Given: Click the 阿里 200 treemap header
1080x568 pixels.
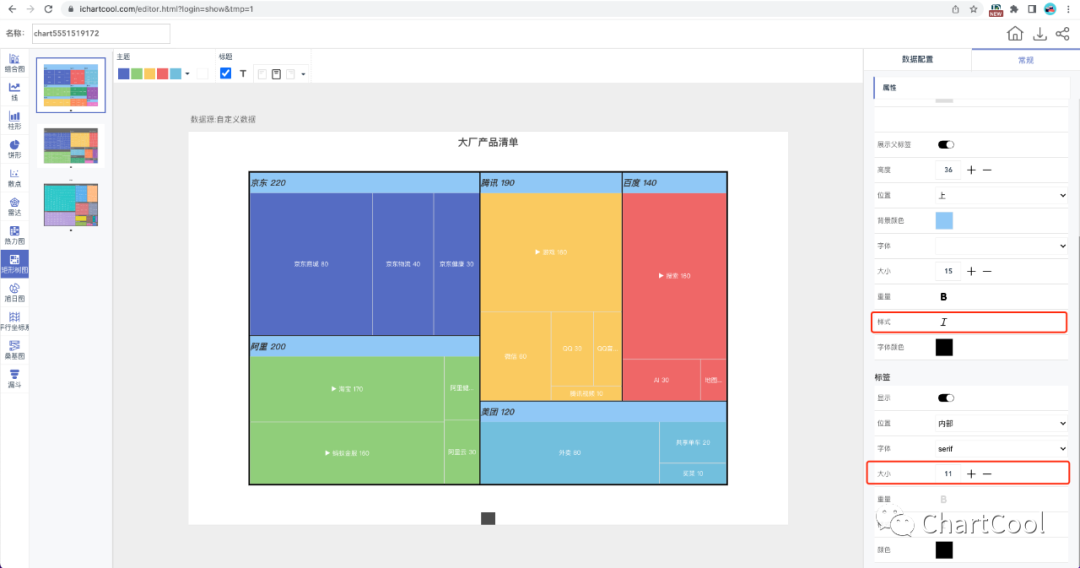Looking at the screenshot, I should 364,346.
